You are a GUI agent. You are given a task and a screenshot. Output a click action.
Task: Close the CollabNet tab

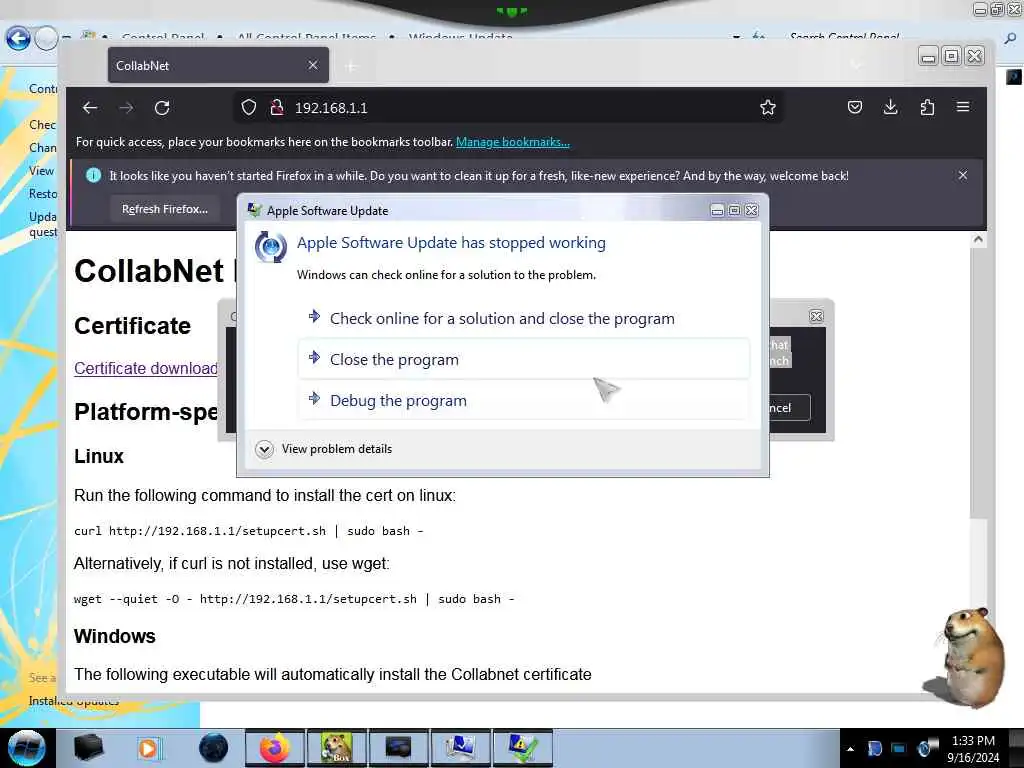point(313,65)
